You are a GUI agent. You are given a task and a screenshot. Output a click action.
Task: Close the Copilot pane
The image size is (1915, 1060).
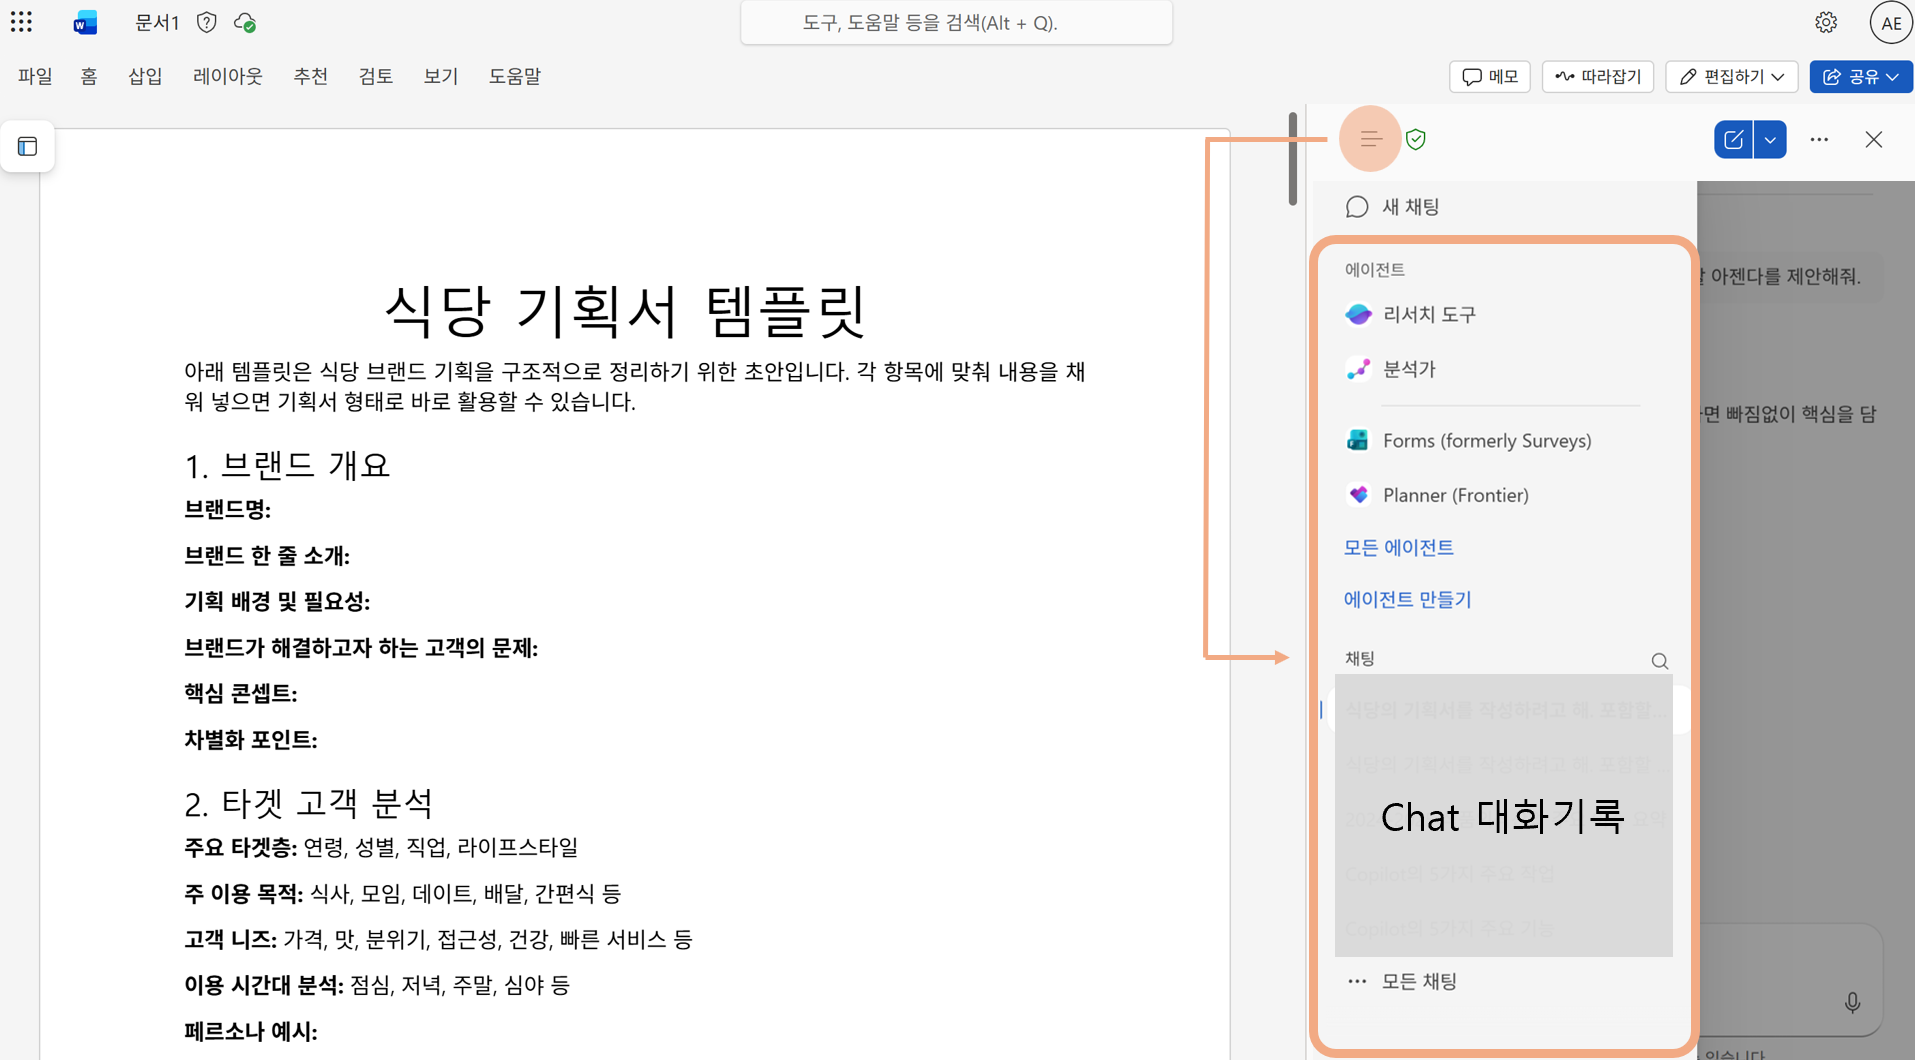point(1874,139)
